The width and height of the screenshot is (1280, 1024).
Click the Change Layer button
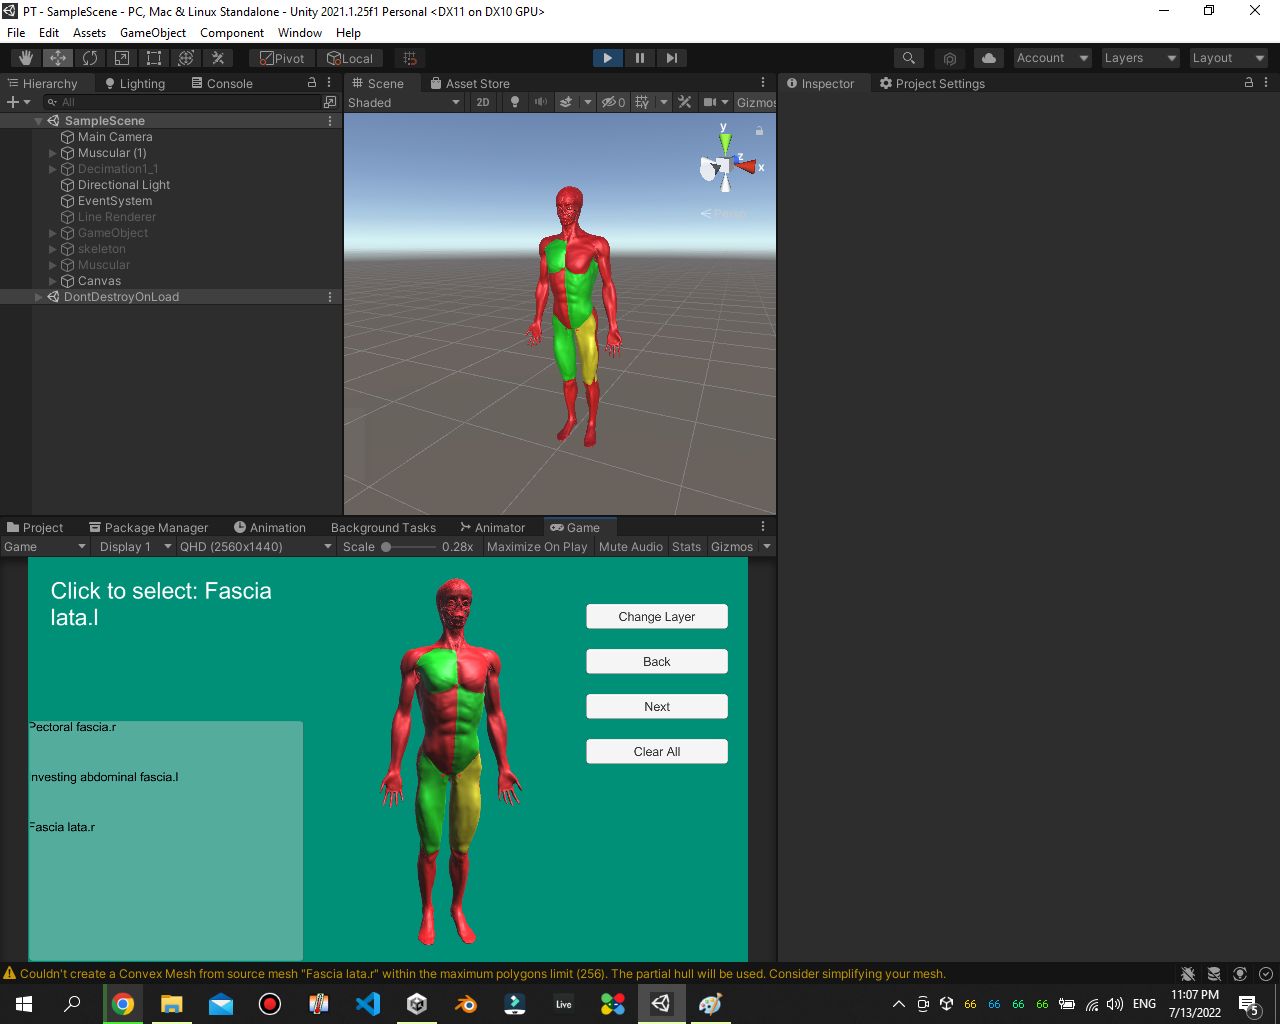[x=657, y=617]
